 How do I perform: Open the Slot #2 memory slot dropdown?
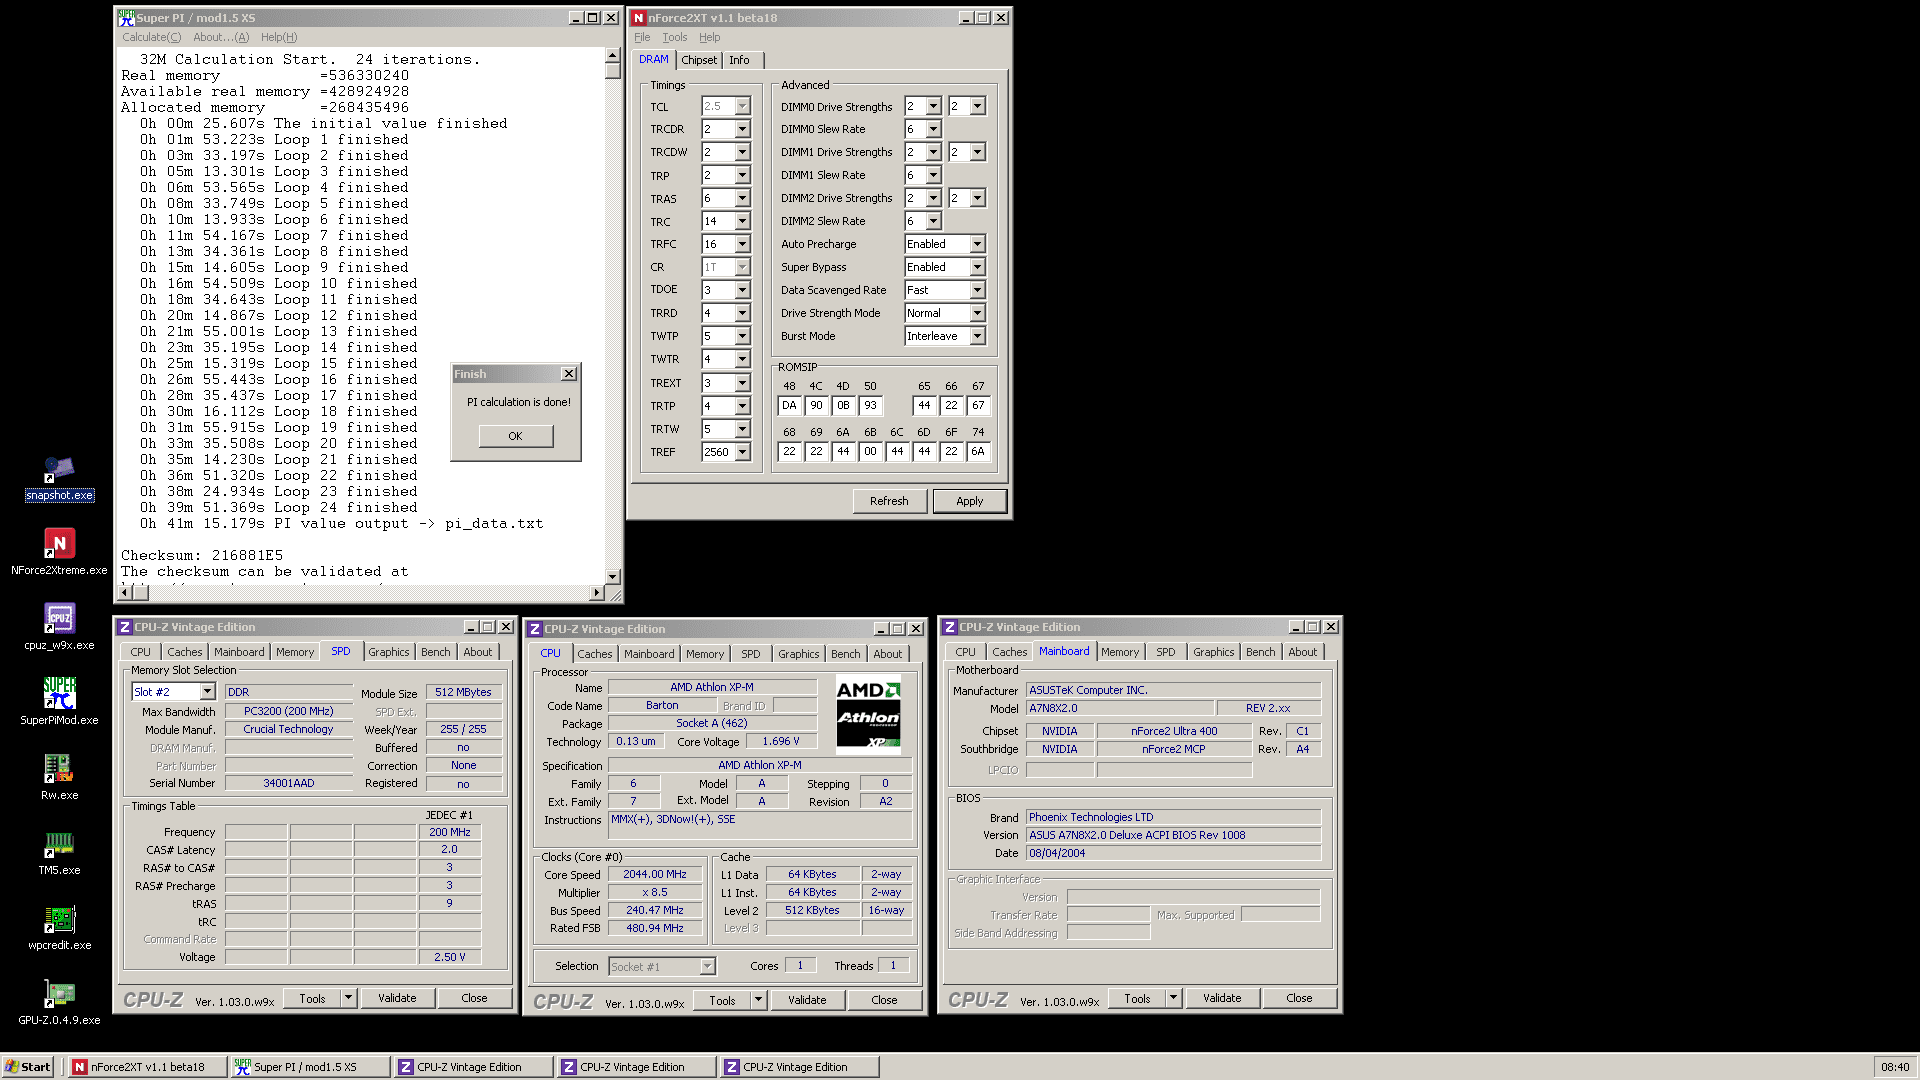207,692
